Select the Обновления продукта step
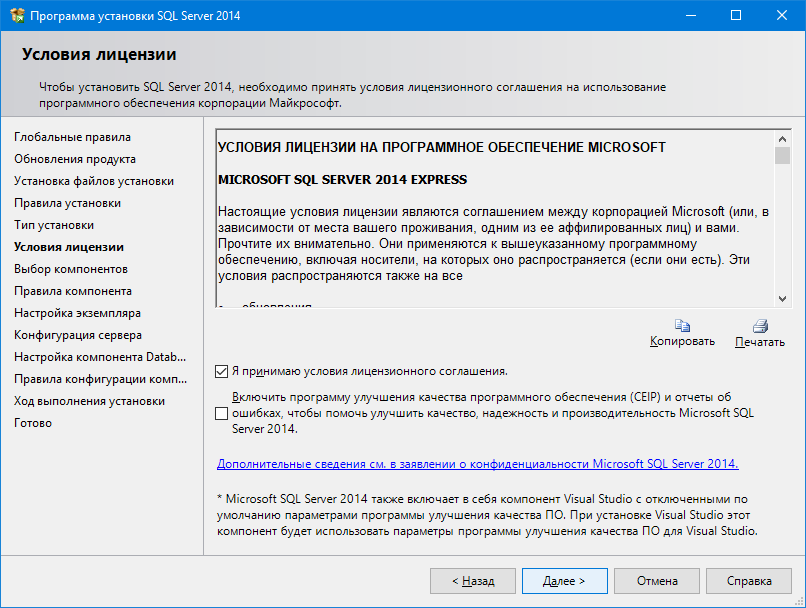 click(75, 159)
